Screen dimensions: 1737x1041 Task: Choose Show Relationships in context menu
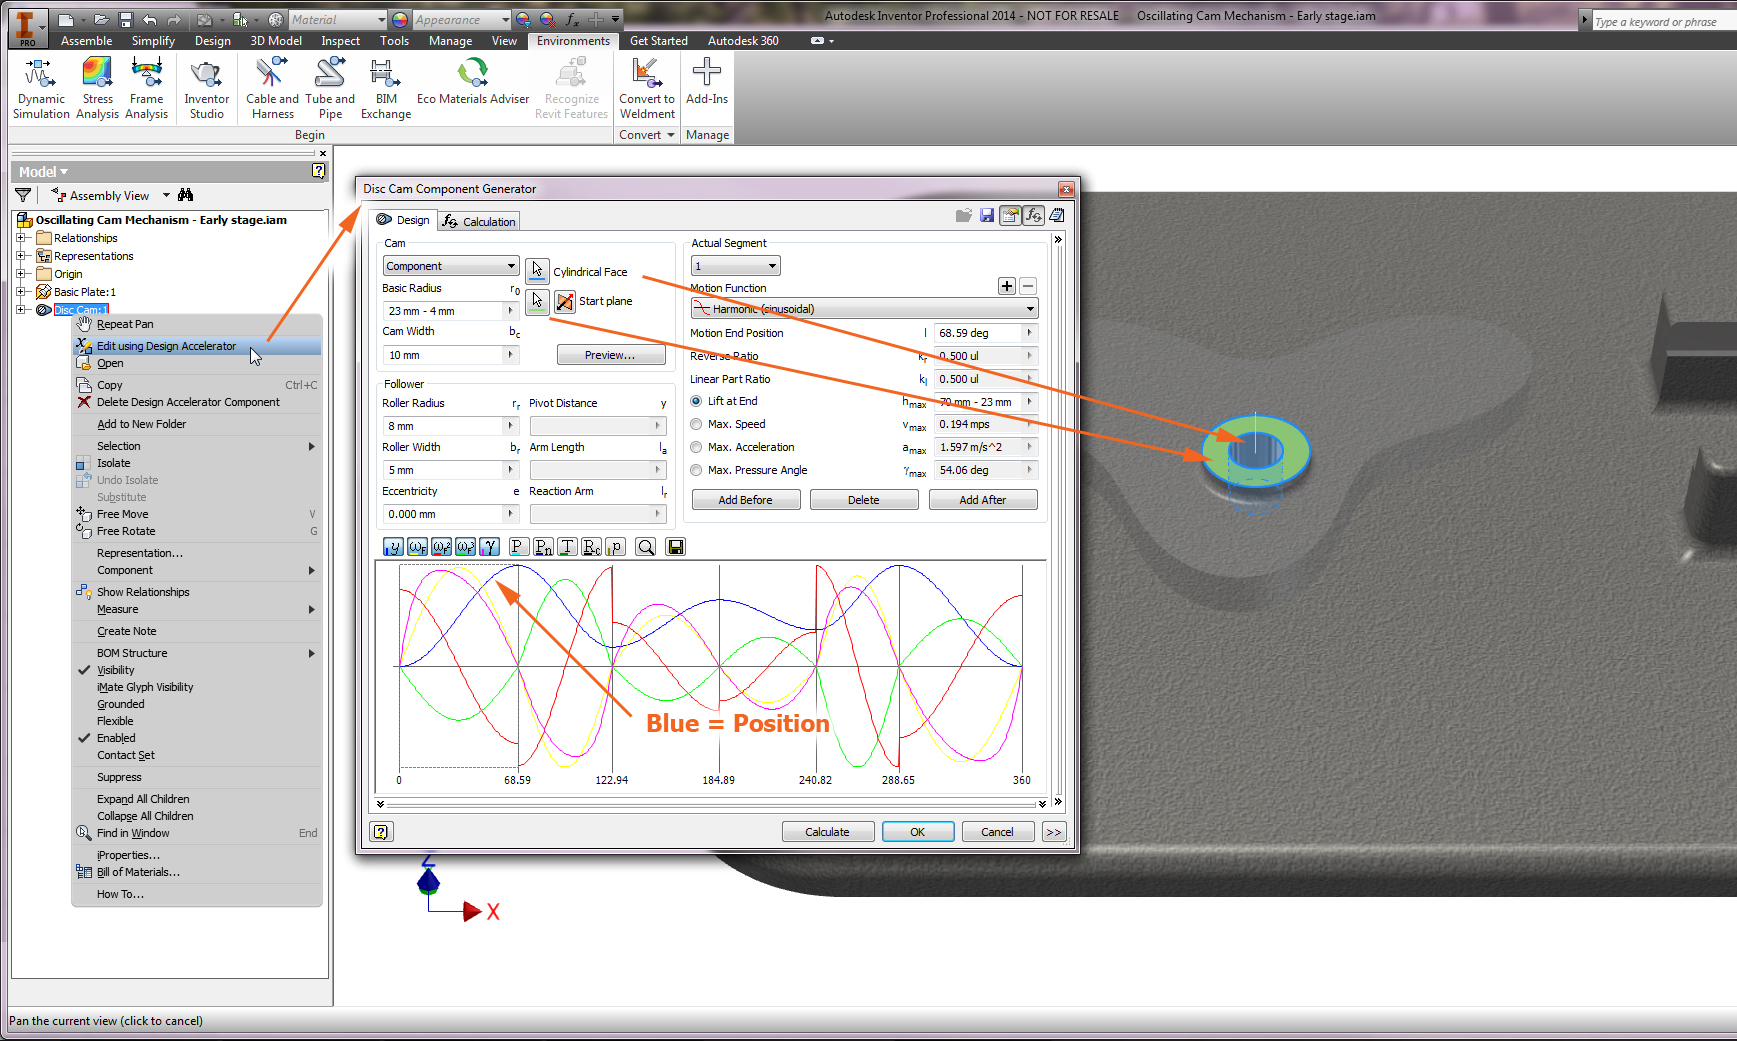[x=197, y=592]
